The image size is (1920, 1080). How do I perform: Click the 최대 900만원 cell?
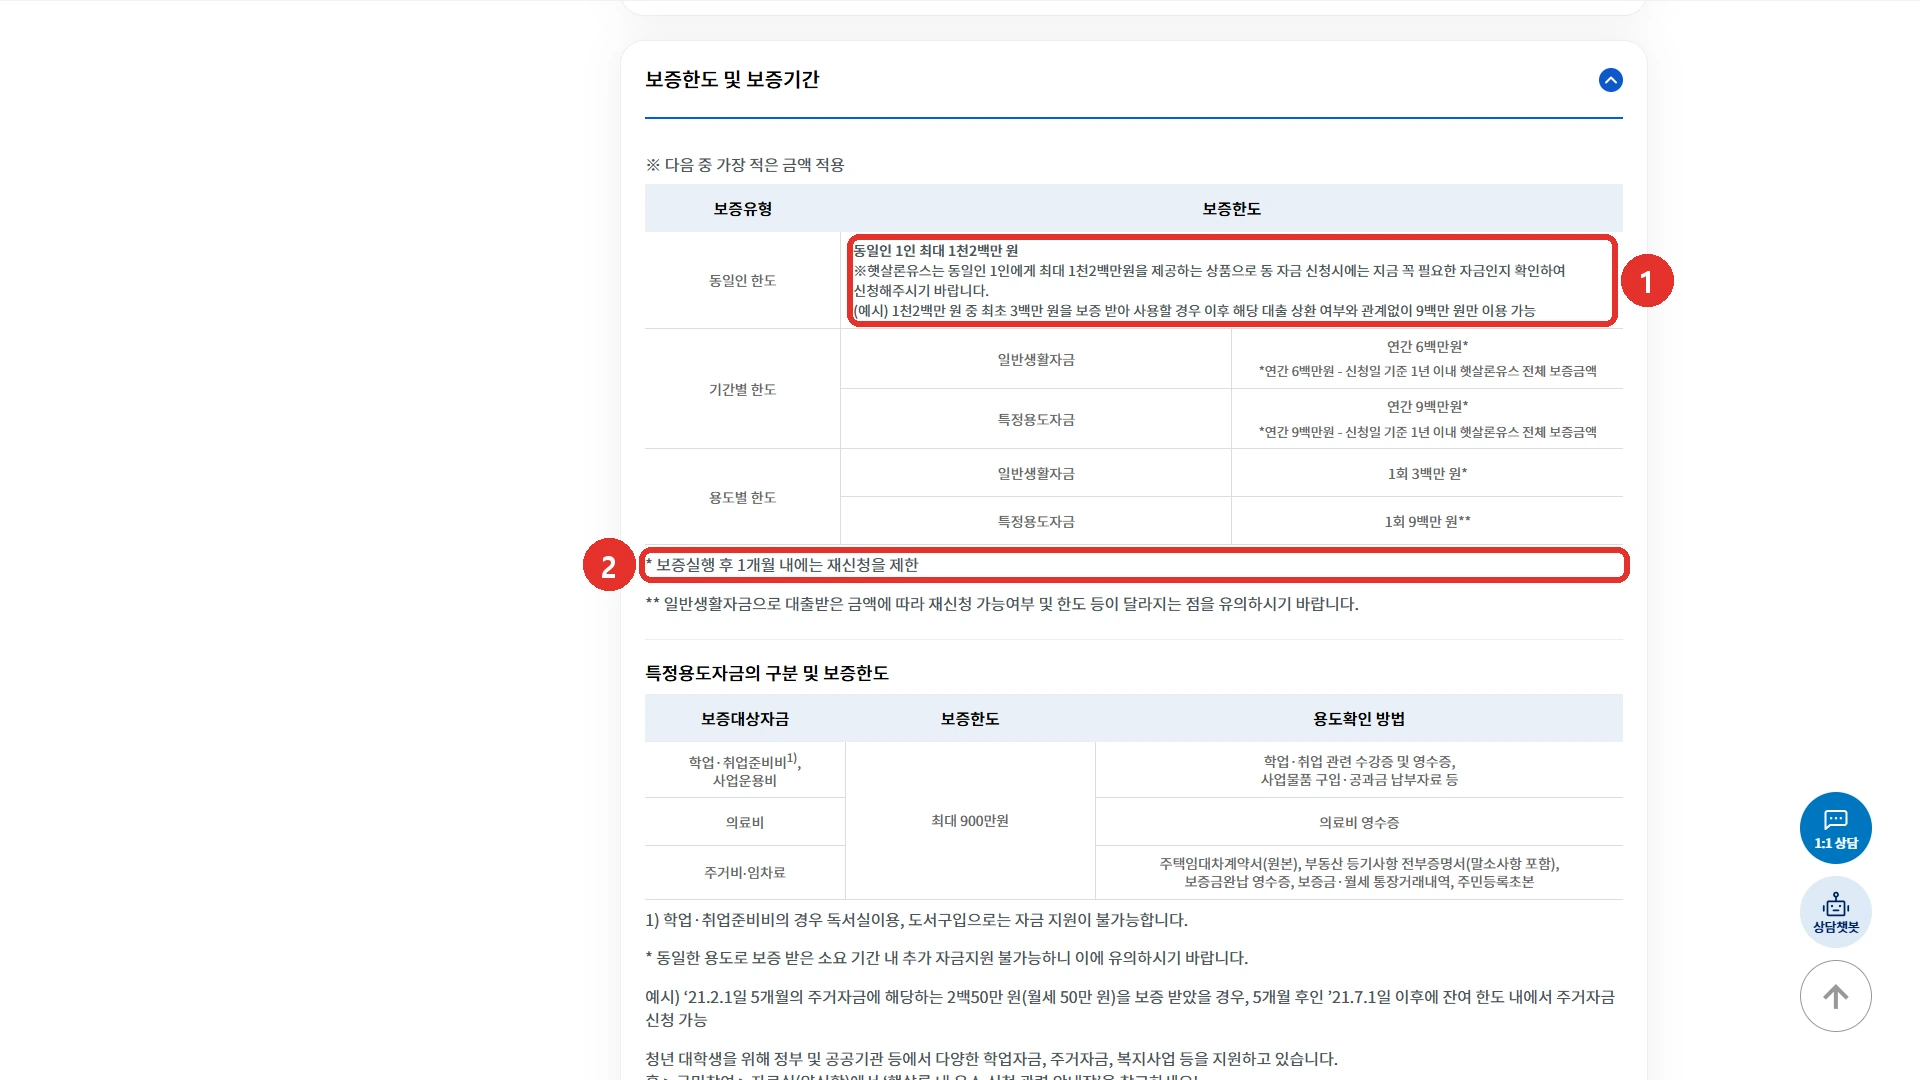(x=970, y=821)
